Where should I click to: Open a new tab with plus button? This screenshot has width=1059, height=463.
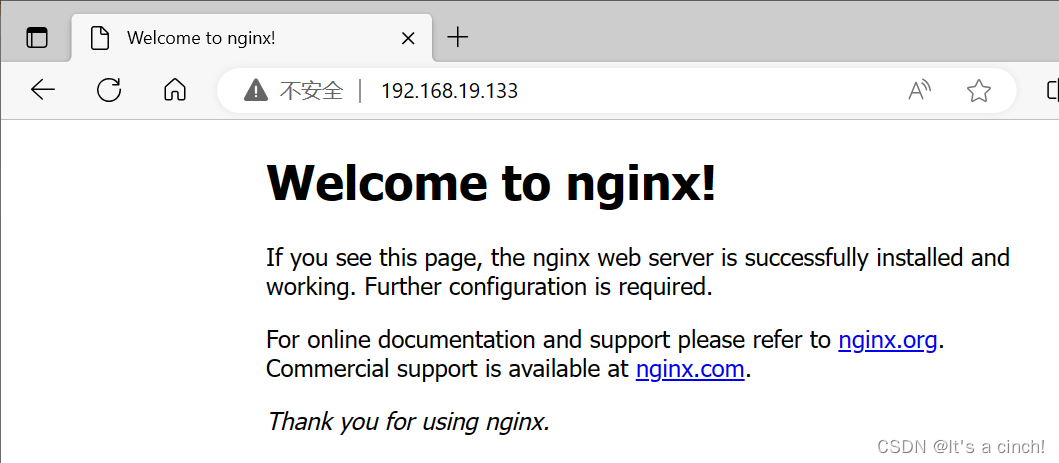(458, 37)
